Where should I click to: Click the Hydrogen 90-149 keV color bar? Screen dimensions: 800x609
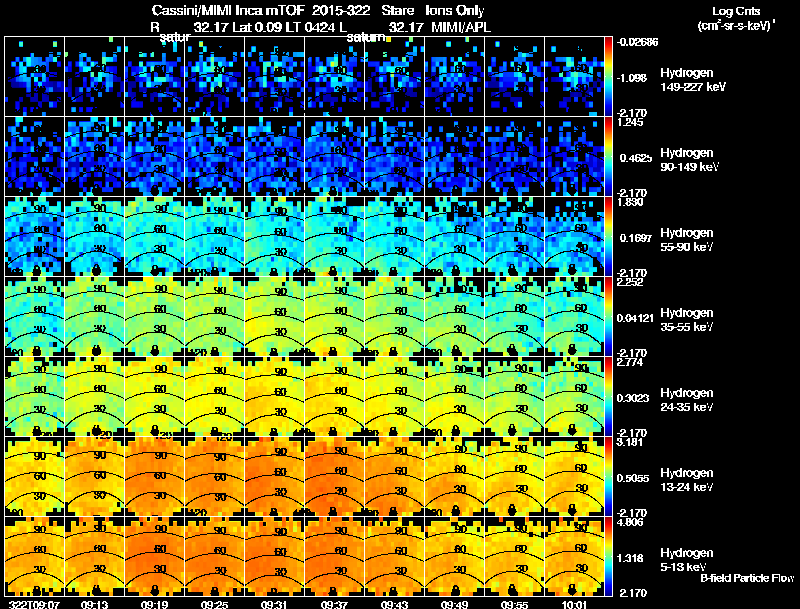coord(608,156)
